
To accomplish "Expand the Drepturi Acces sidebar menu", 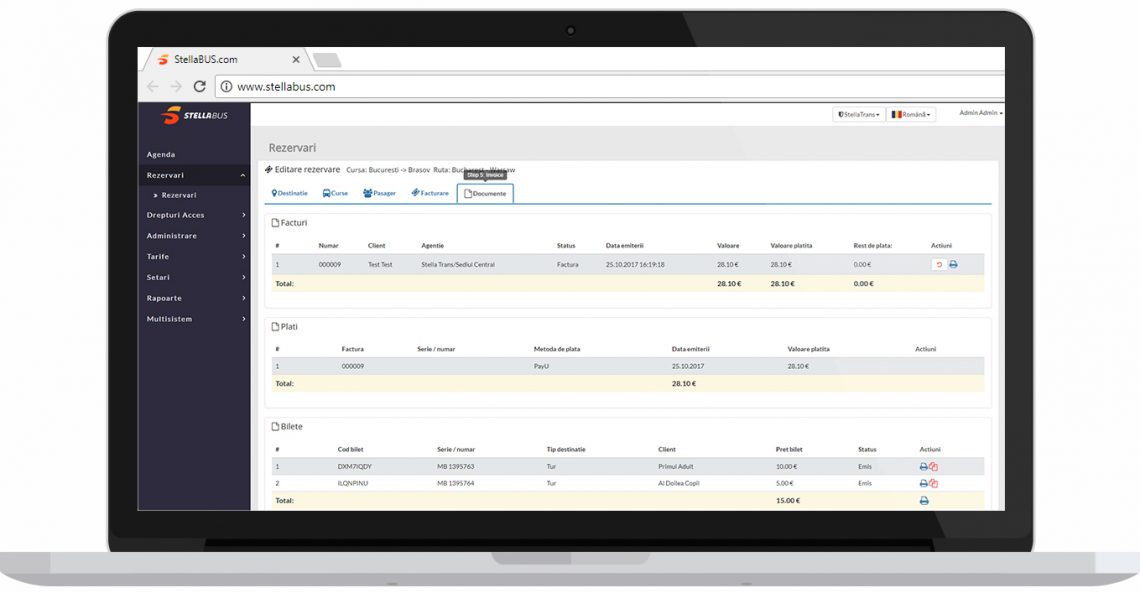I will (x=193, y=215).
